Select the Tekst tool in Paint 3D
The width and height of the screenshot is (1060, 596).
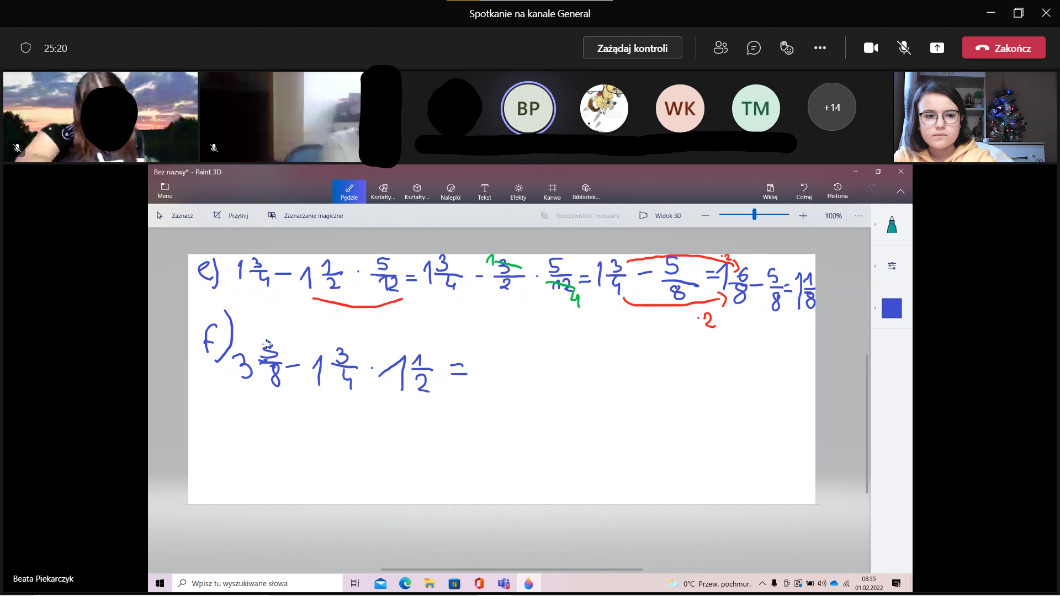point(484,190)
